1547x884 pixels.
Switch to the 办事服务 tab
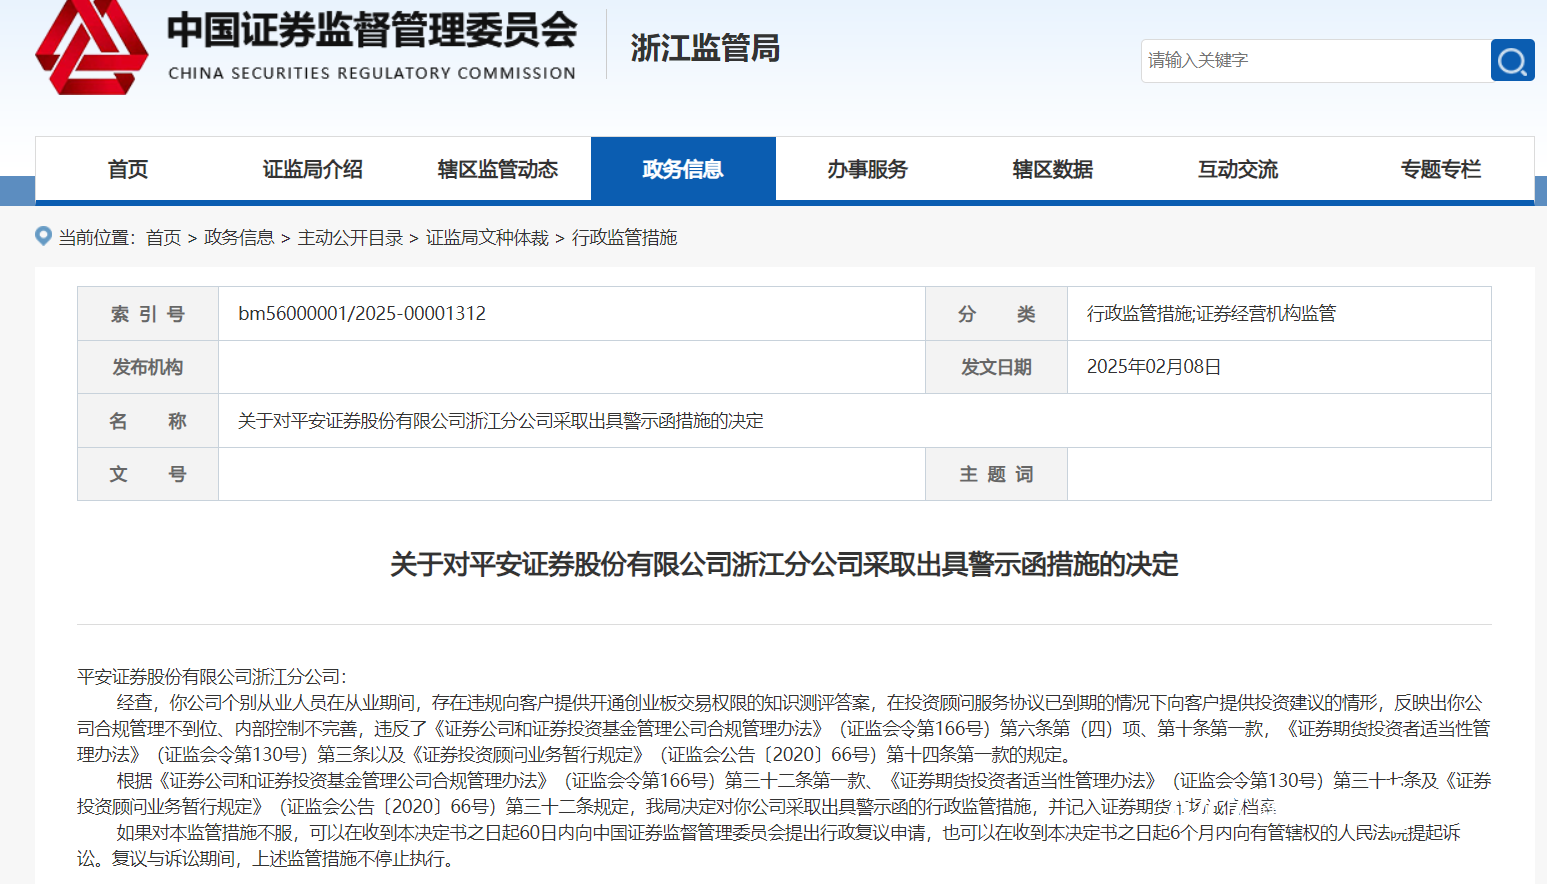[x=868, y=169]
